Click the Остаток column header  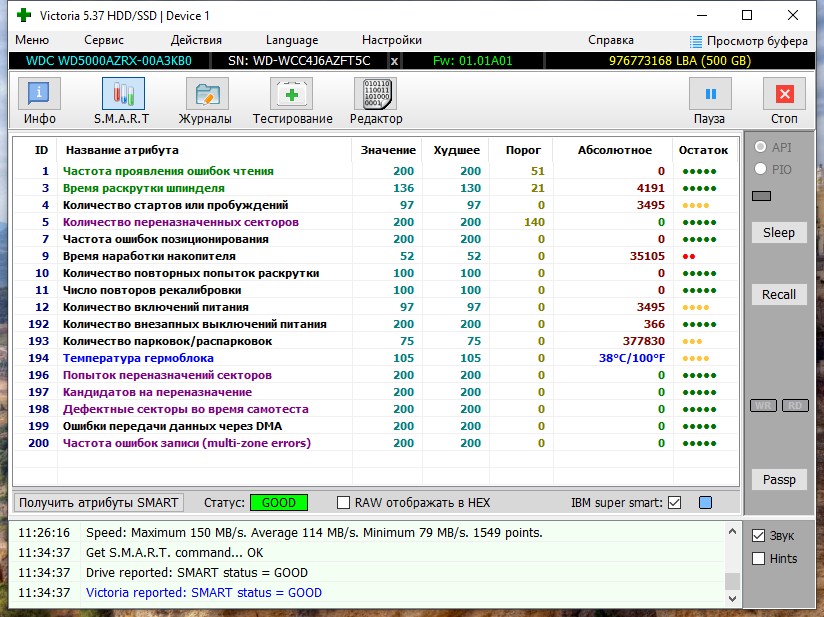[703, 150]
